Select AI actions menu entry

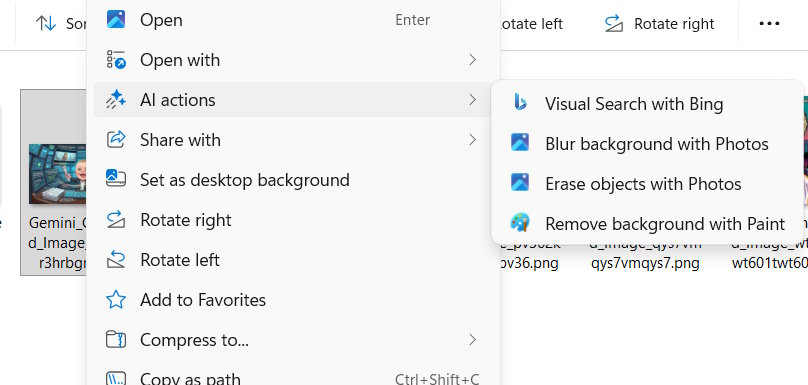[293, 99]
